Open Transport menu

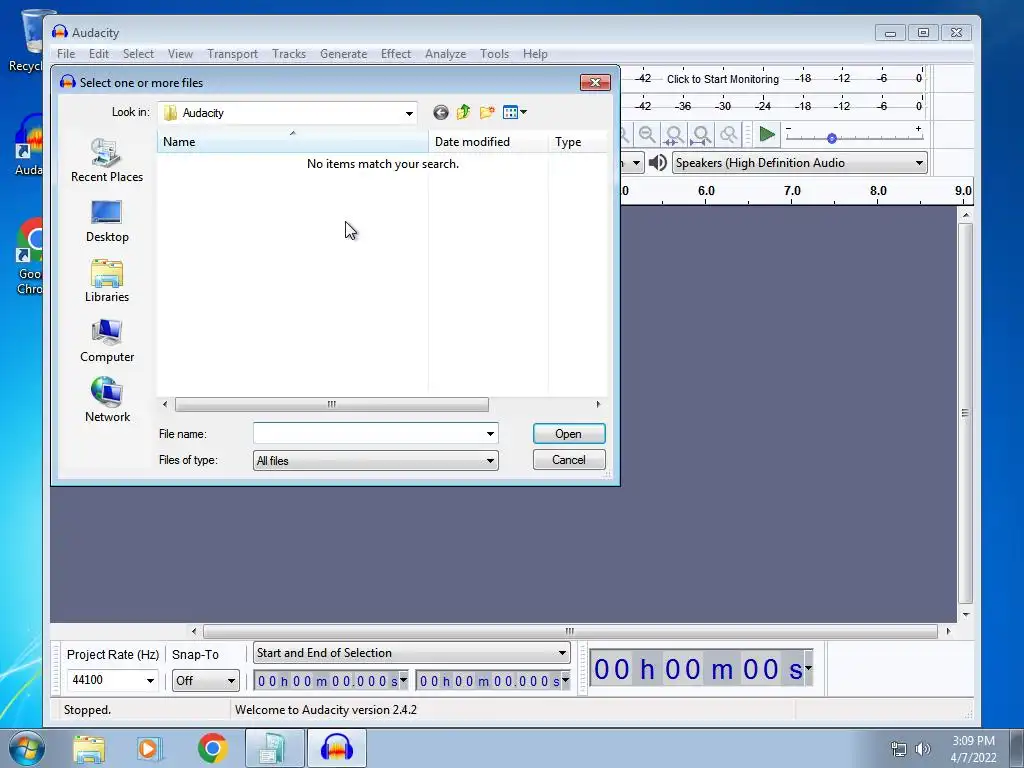point(232,54)
